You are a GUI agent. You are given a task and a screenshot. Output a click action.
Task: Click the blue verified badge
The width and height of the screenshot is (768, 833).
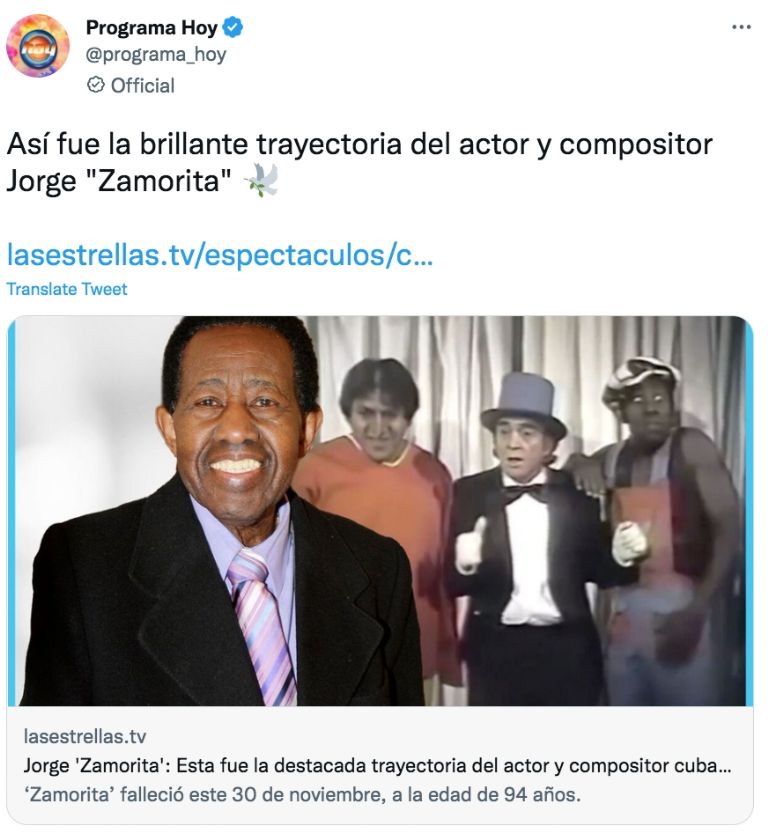pyautogui.click(x=233, y=27)
